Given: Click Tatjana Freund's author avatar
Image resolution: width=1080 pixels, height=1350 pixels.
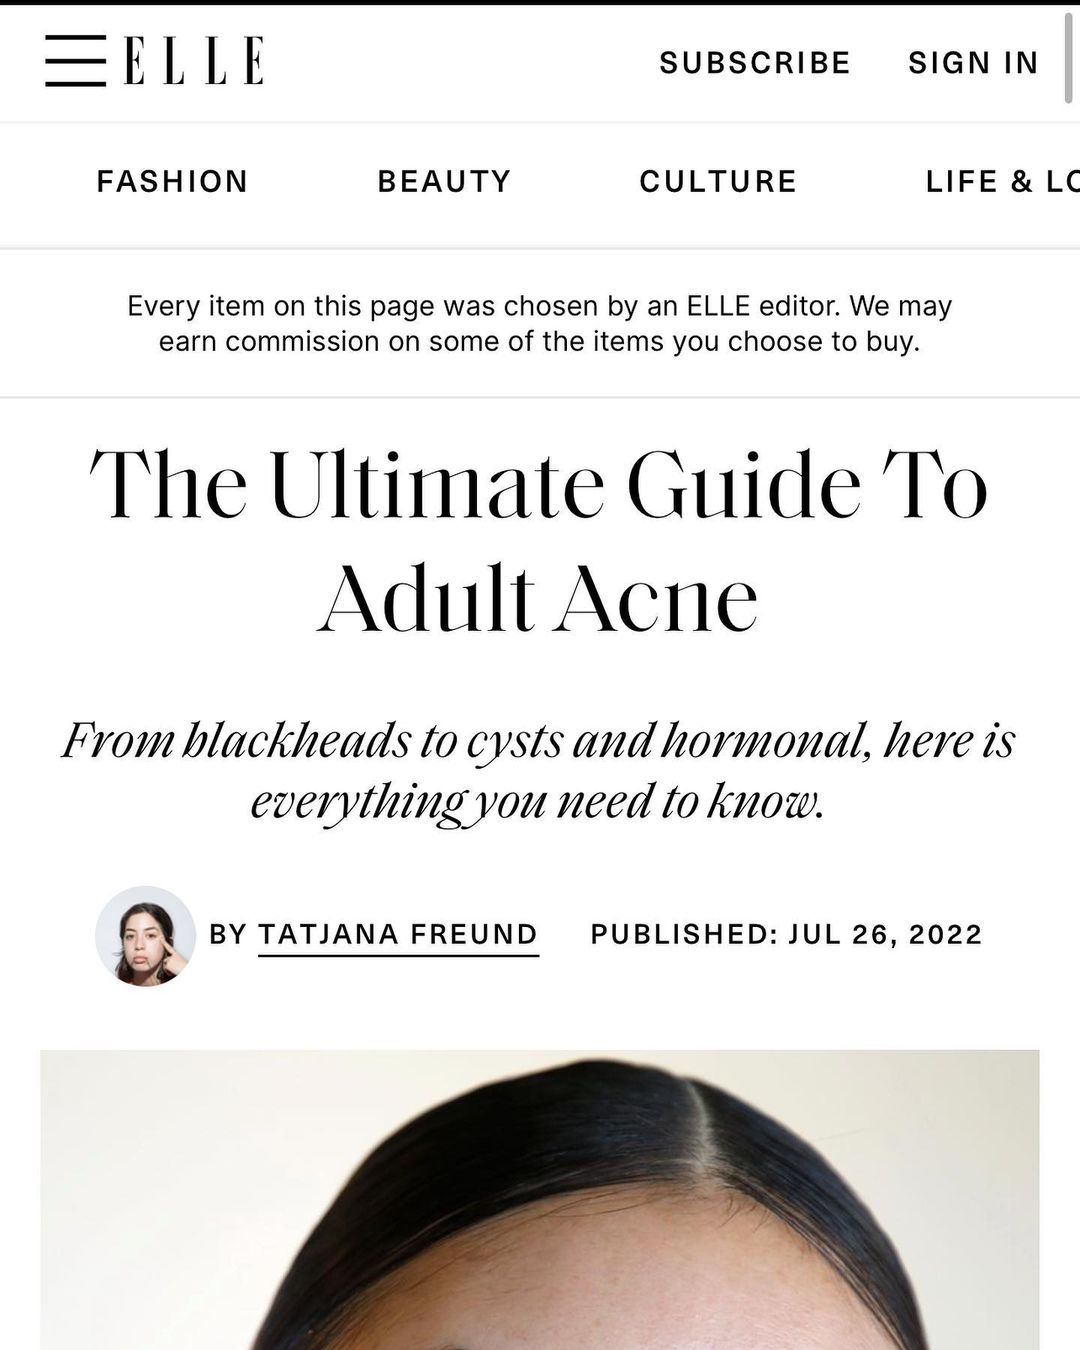Looking at the screenshot, I should (145, 936).
